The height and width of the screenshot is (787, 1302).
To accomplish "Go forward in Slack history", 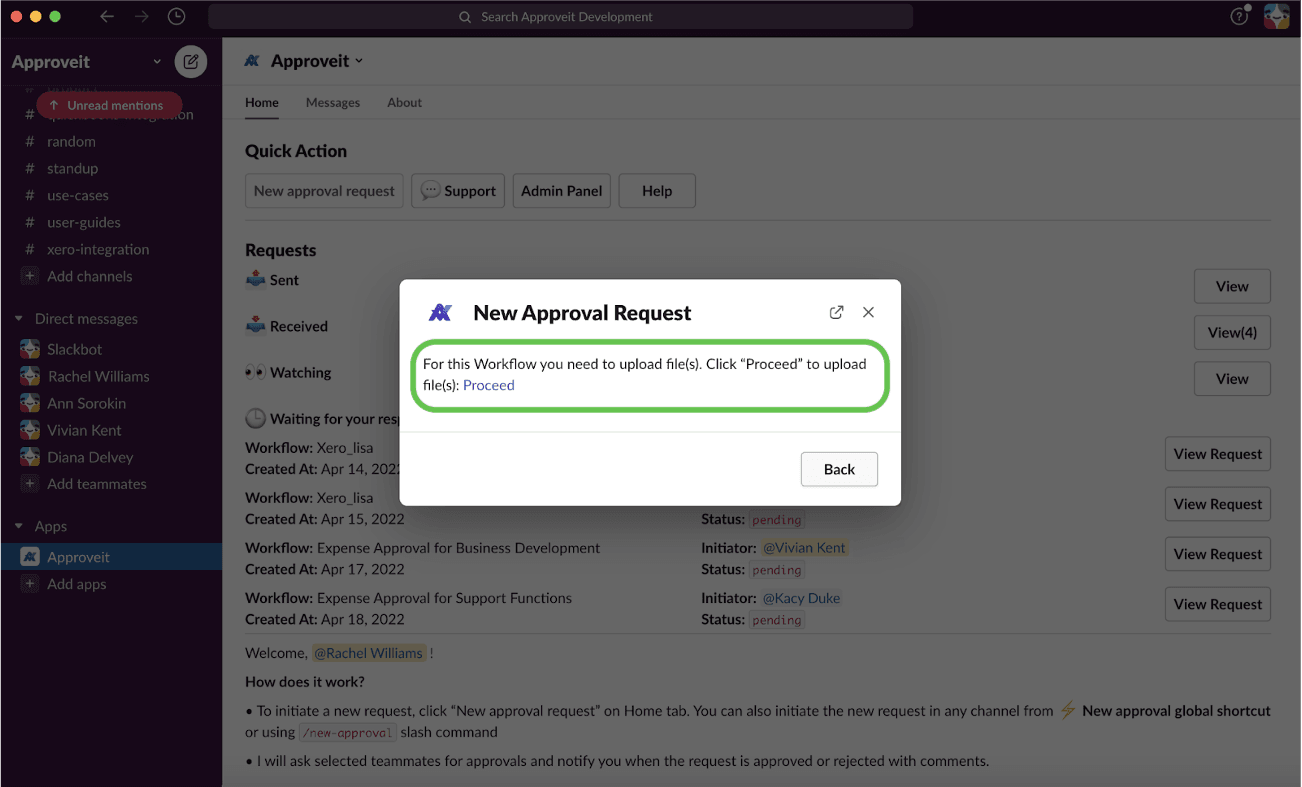I will pos(142,17).
